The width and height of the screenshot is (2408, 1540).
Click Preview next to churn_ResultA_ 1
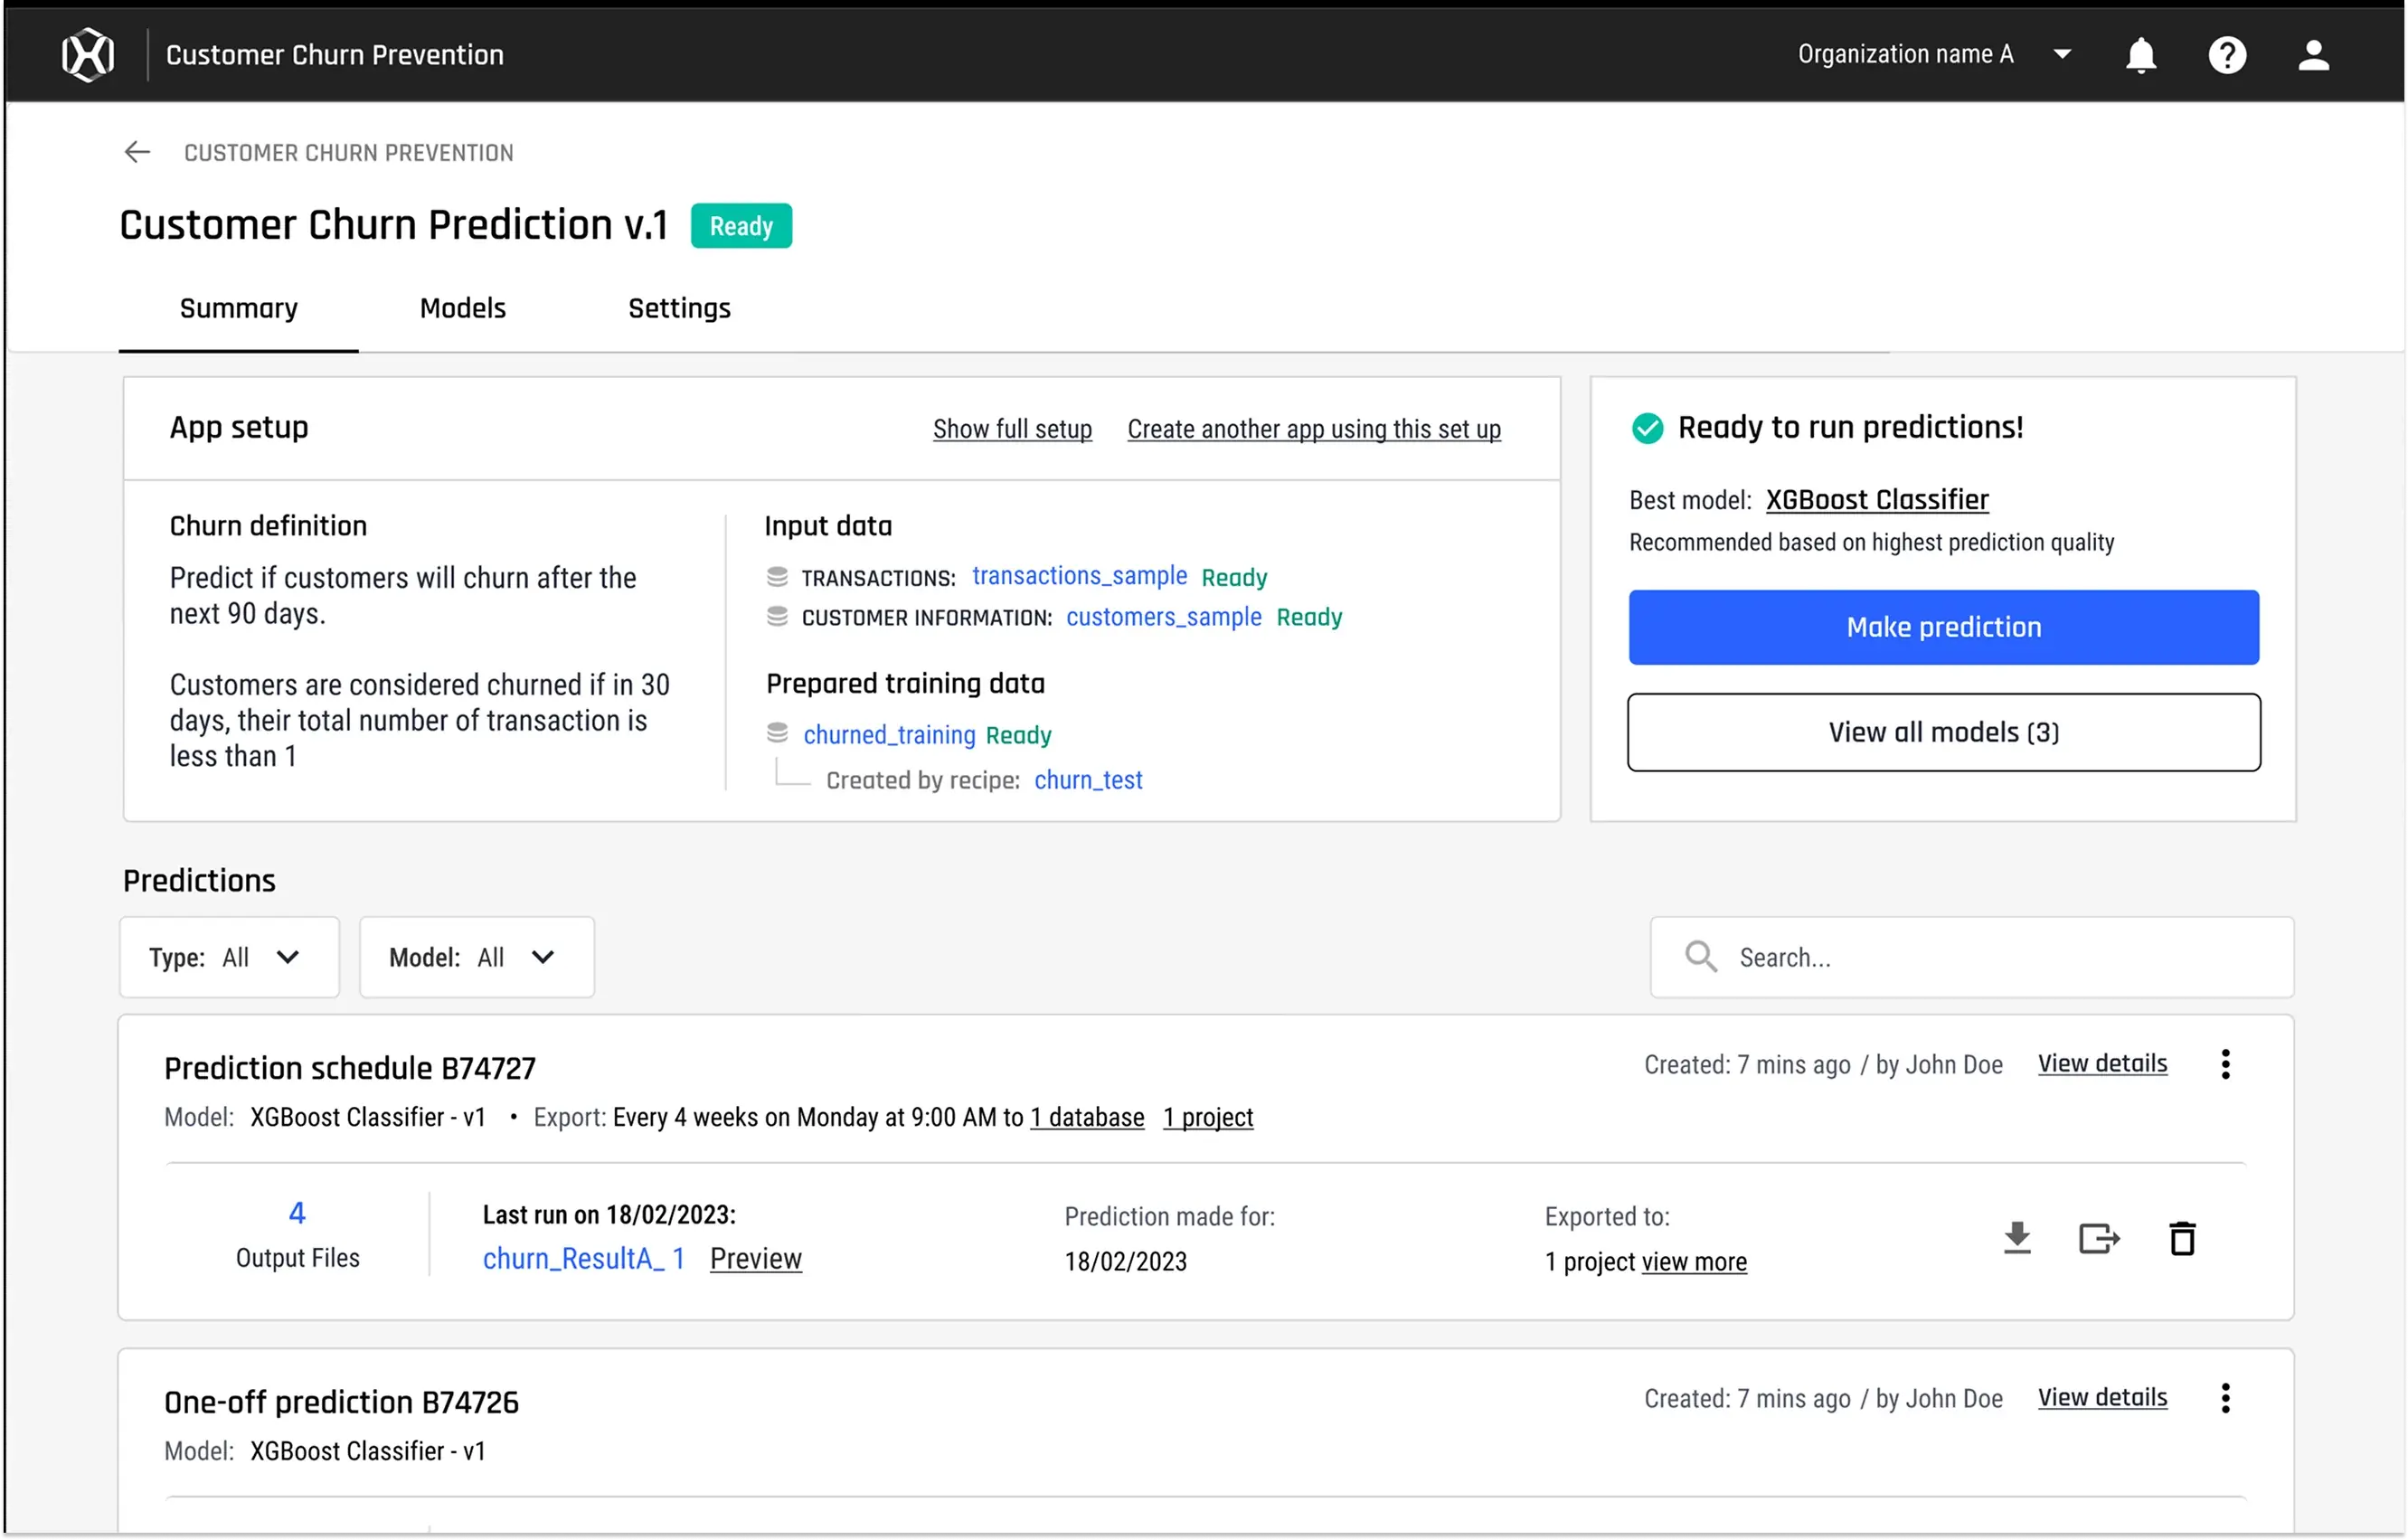coord(756,1259)
